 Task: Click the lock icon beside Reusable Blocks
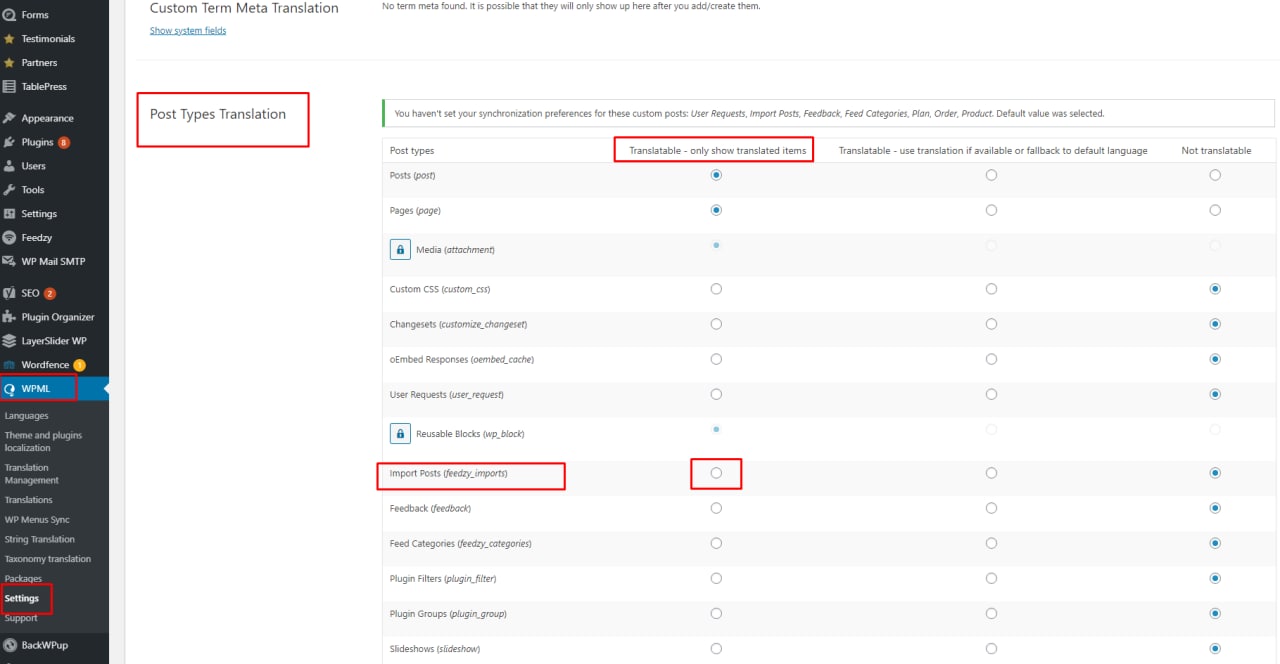point(400,434)
